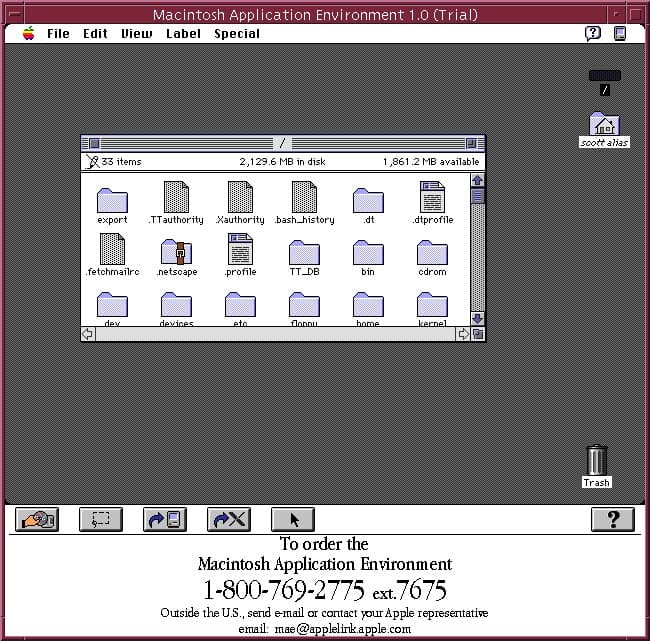
Task: Select the .bash_history file icon
Action: point(304,197)
